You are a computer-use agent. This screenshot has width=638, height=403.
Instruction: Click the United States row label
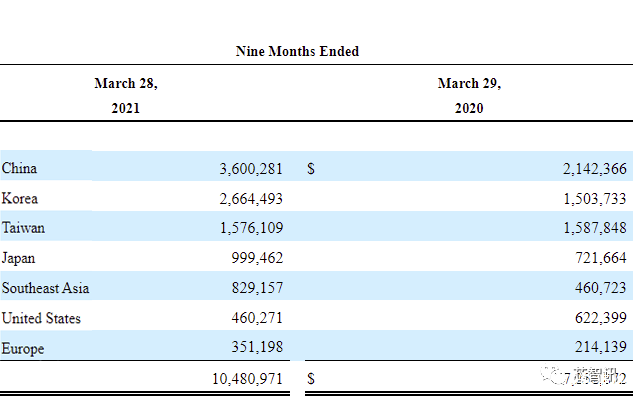tap(41, 319)
